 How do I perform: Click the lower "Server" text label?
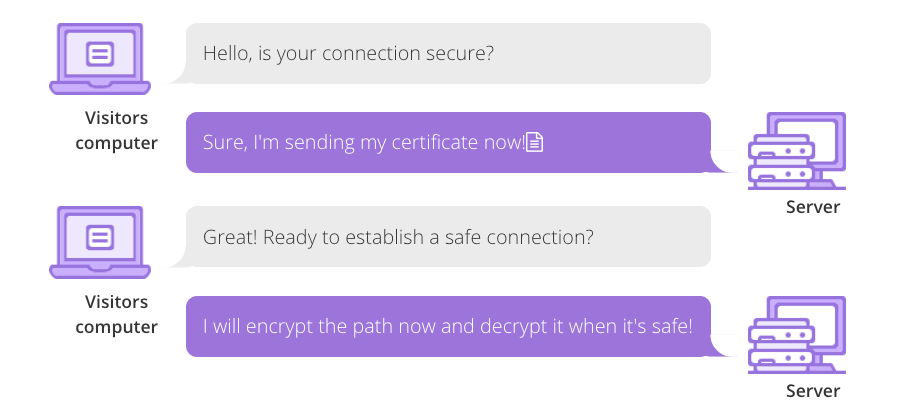point(813,391)
